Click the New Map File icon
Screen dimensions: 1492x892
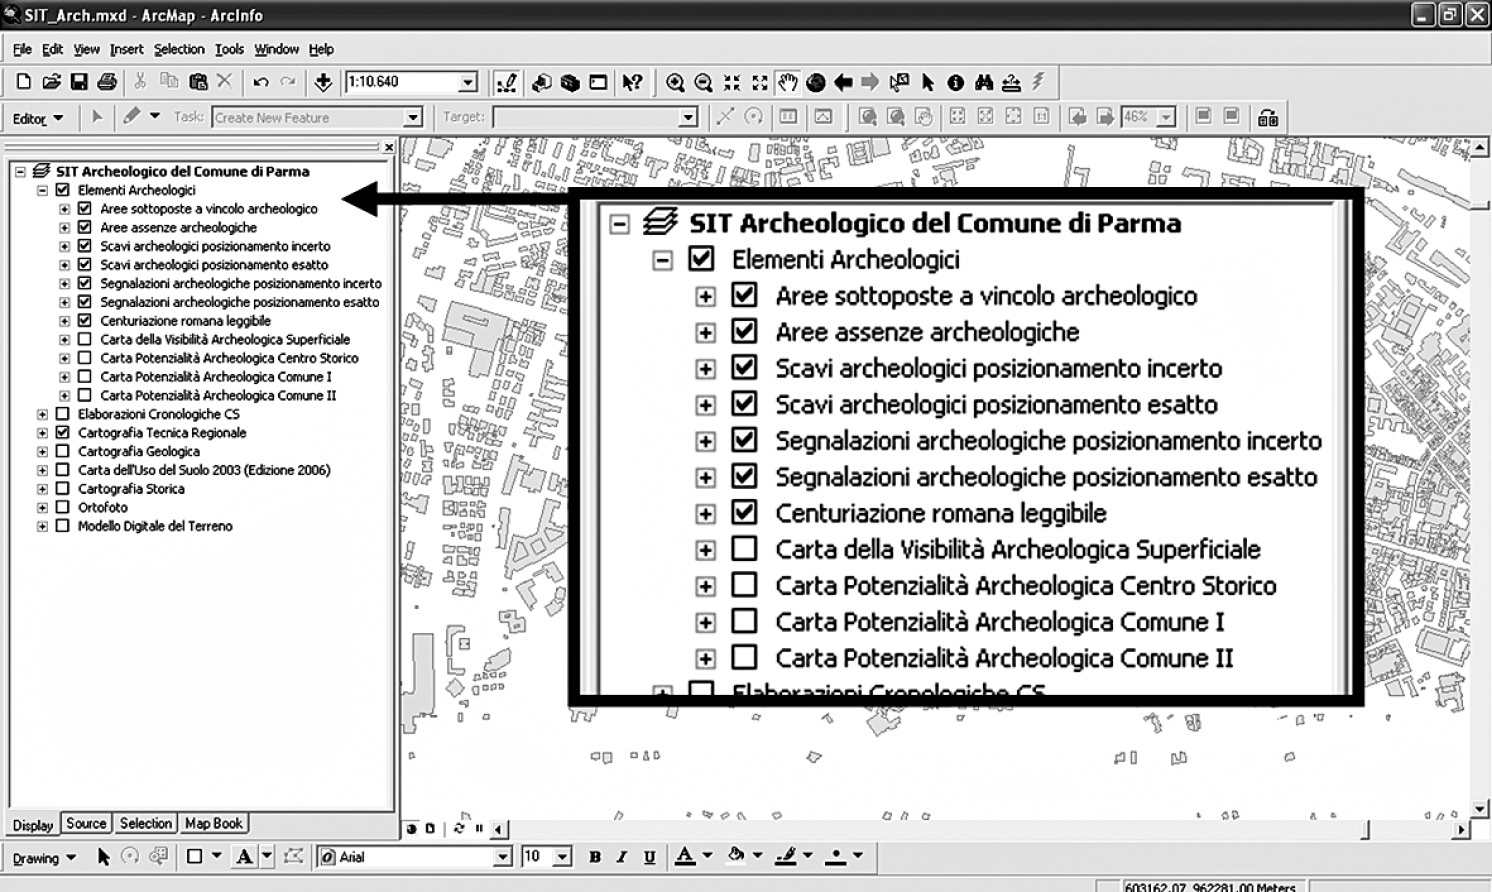click(24, 82)
